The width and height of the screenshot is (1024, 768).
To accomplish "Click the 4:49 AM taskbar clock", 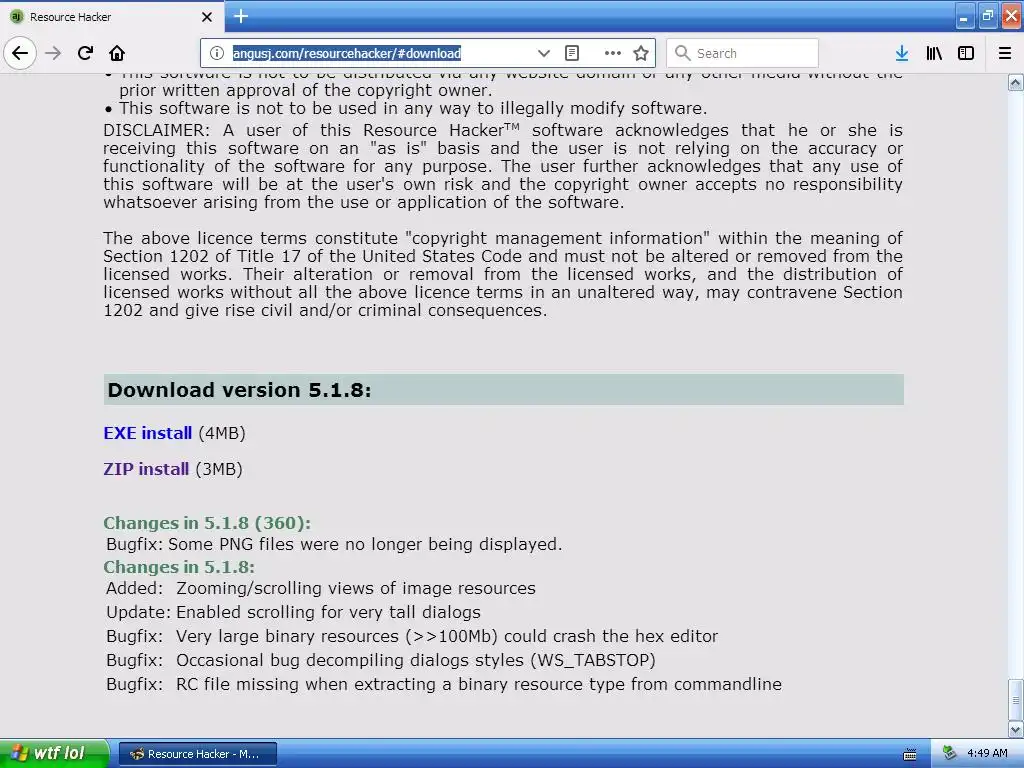I will coord(987,753).
